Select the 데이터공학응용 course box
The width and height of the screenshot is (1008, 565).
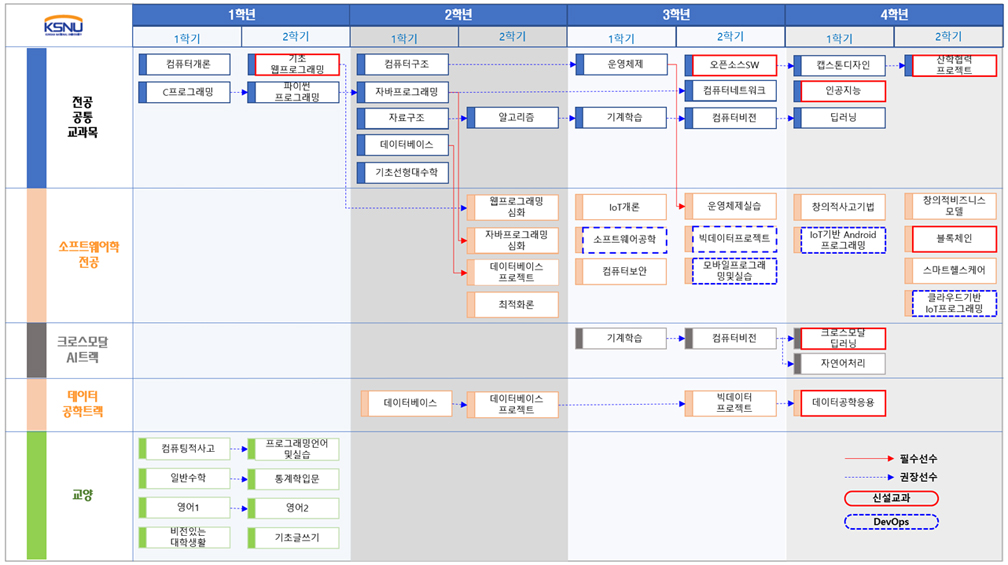pyautogui.click(x=840, y=403)
